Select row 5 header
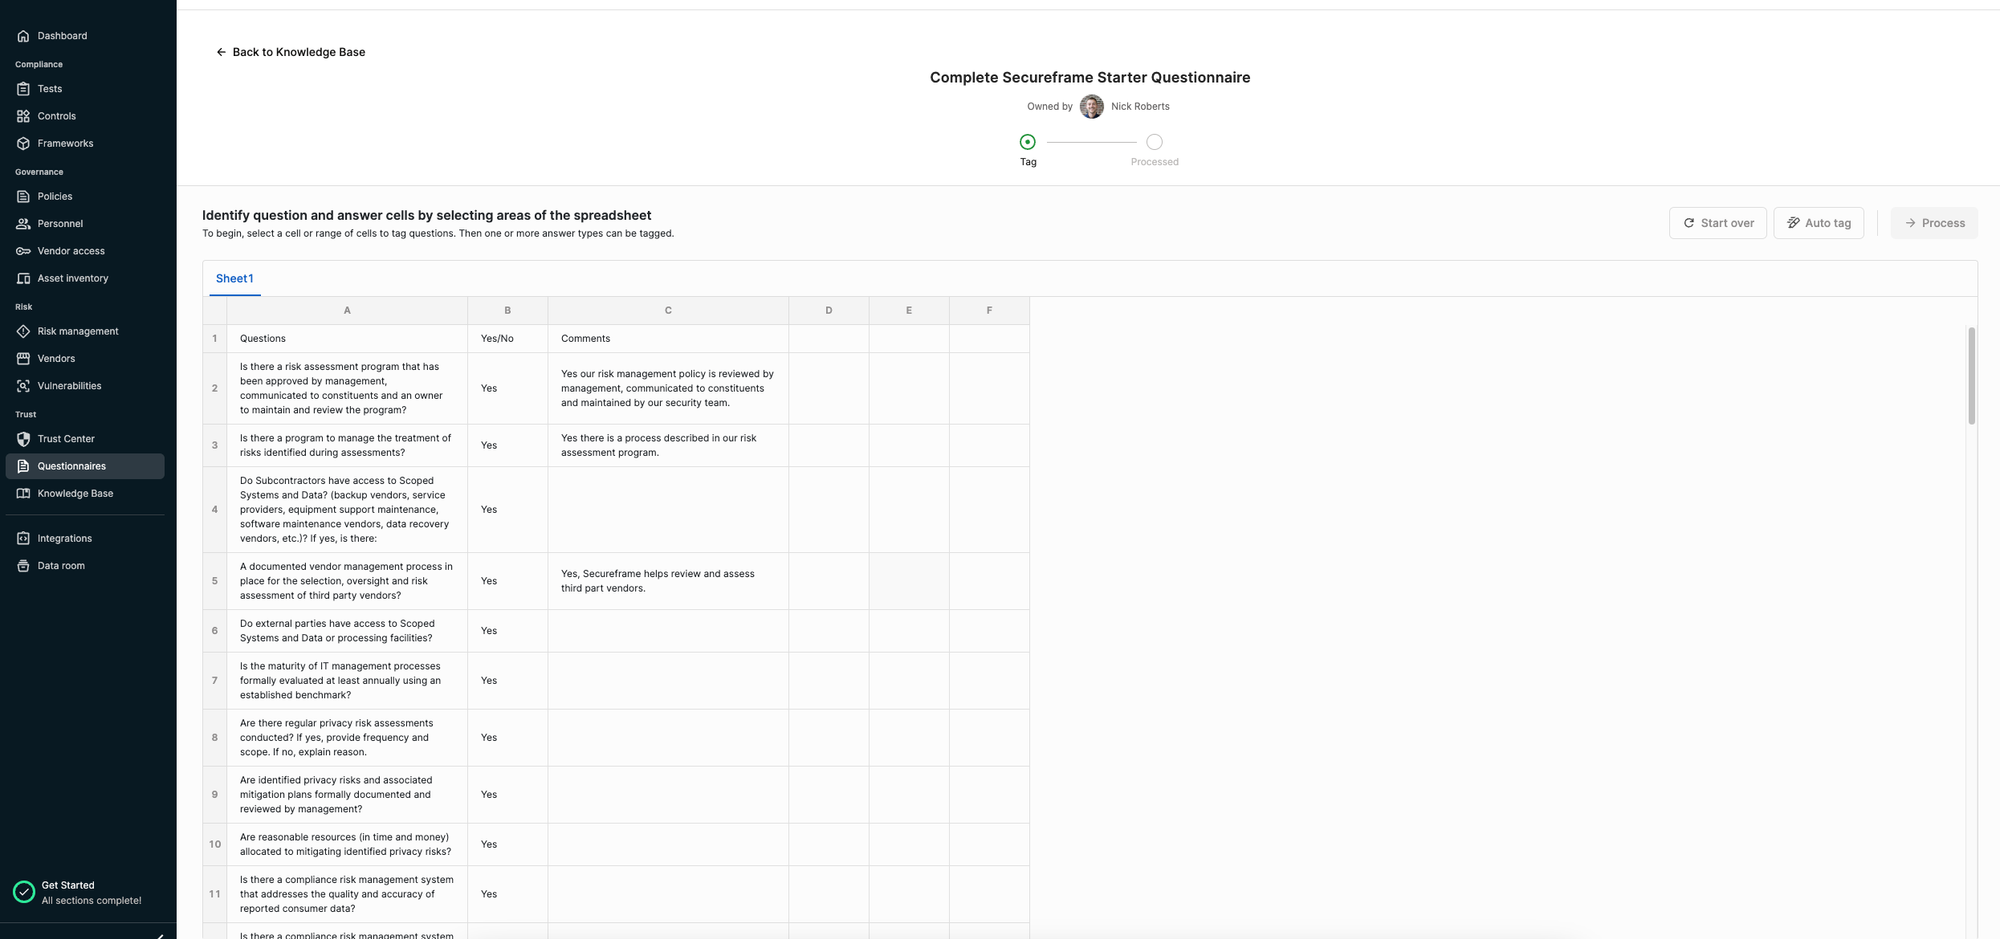Viewport: 2000px width, 939px height. [215, 581]
